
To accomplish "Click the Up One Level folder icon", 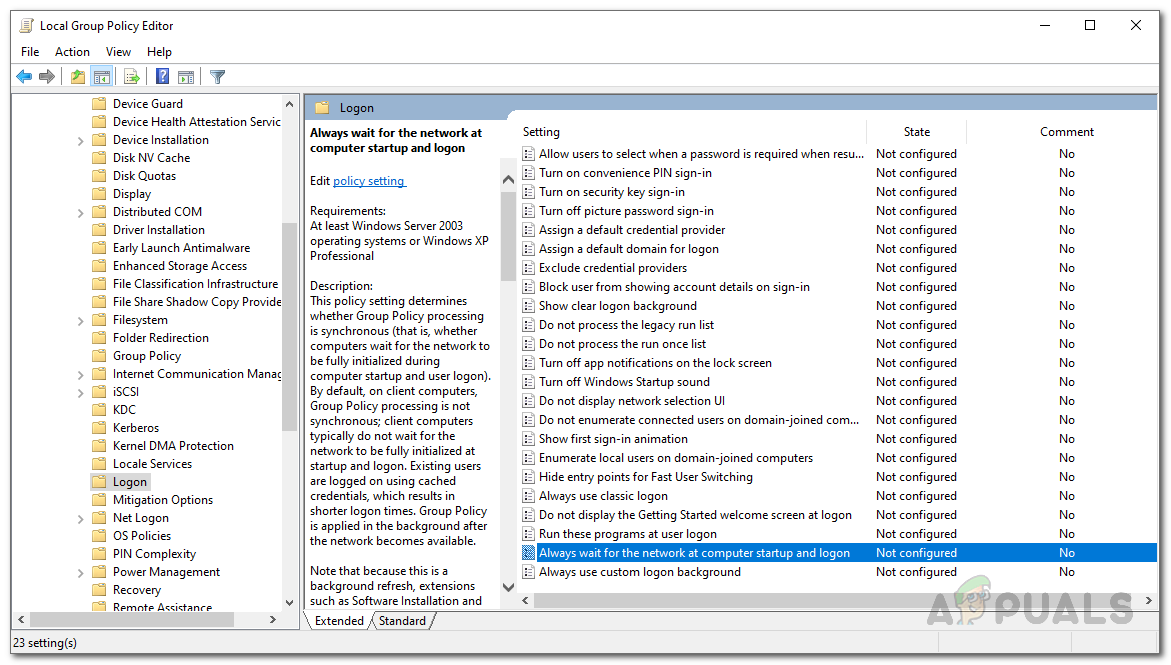I will 78,77.
